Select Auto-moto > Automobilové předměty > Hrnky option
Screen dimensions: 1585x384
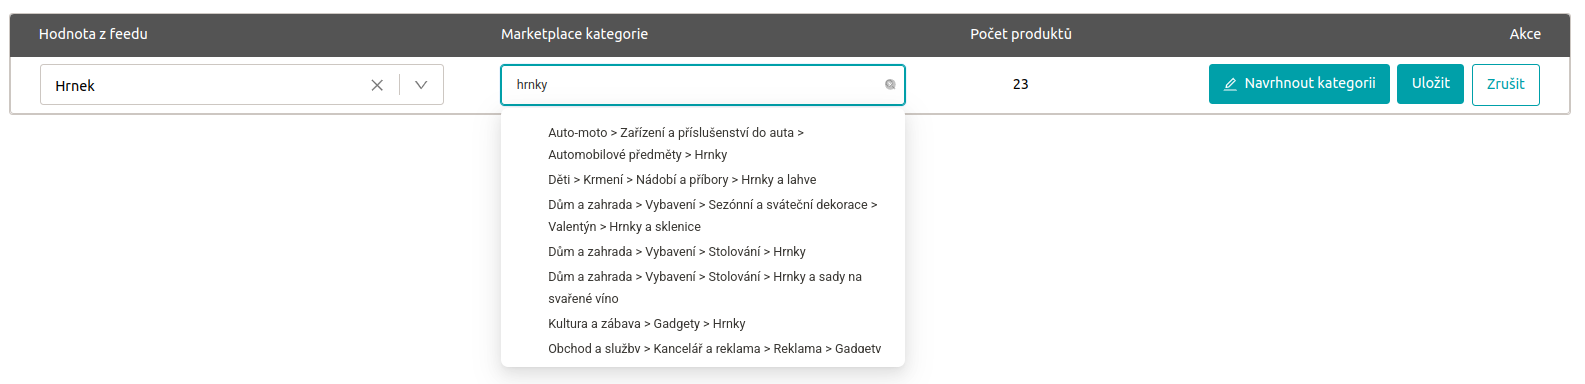click(x=703, y=143)
